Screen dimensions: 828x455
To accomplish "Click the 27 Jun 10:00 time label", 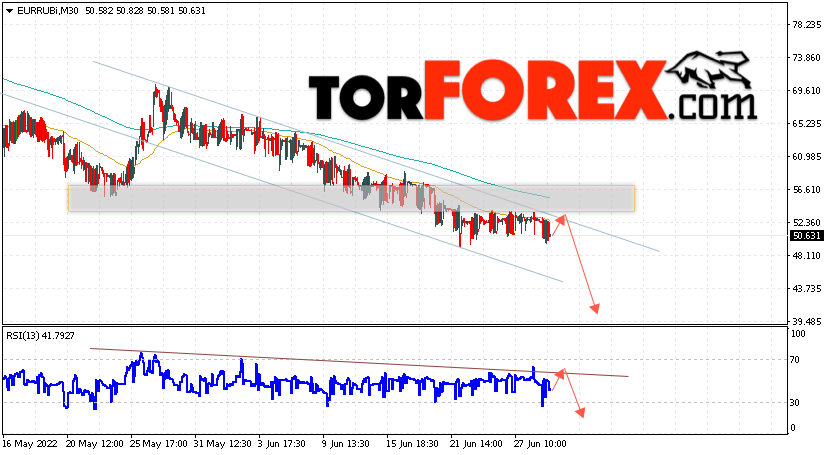I will (541, 444).
